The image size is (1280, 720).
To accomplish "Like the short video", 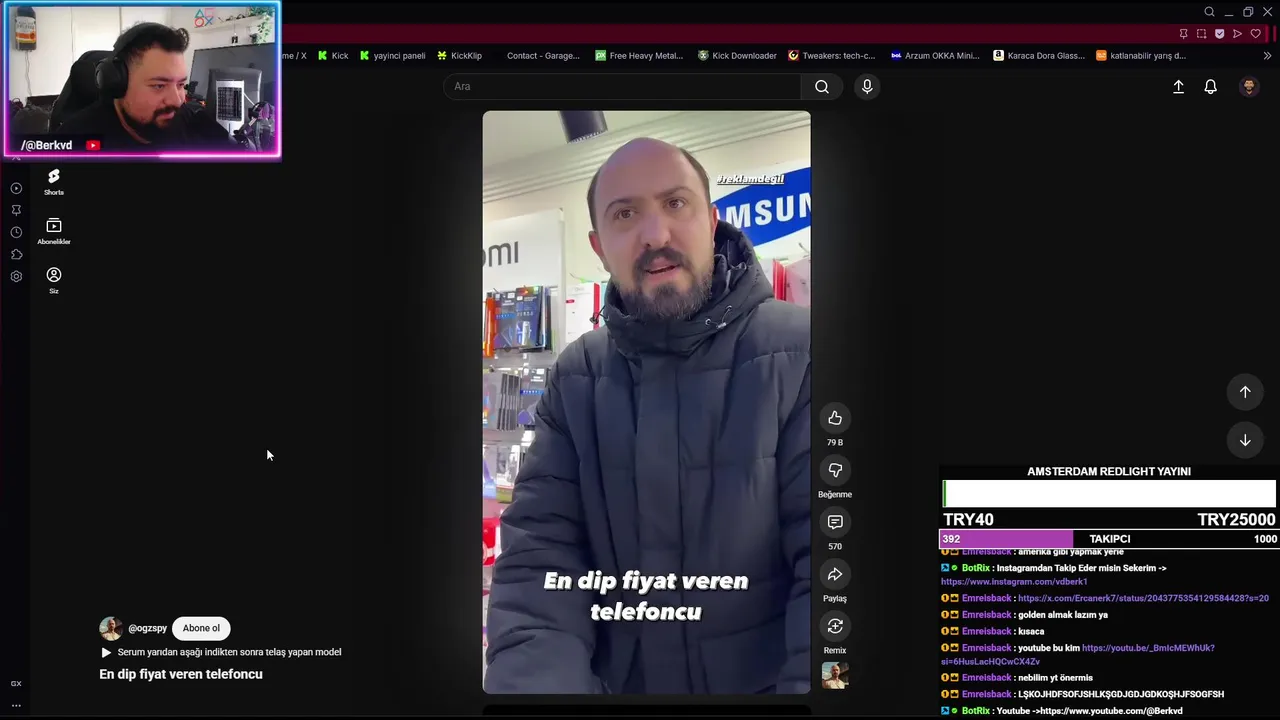I will (x=835, y=418).
